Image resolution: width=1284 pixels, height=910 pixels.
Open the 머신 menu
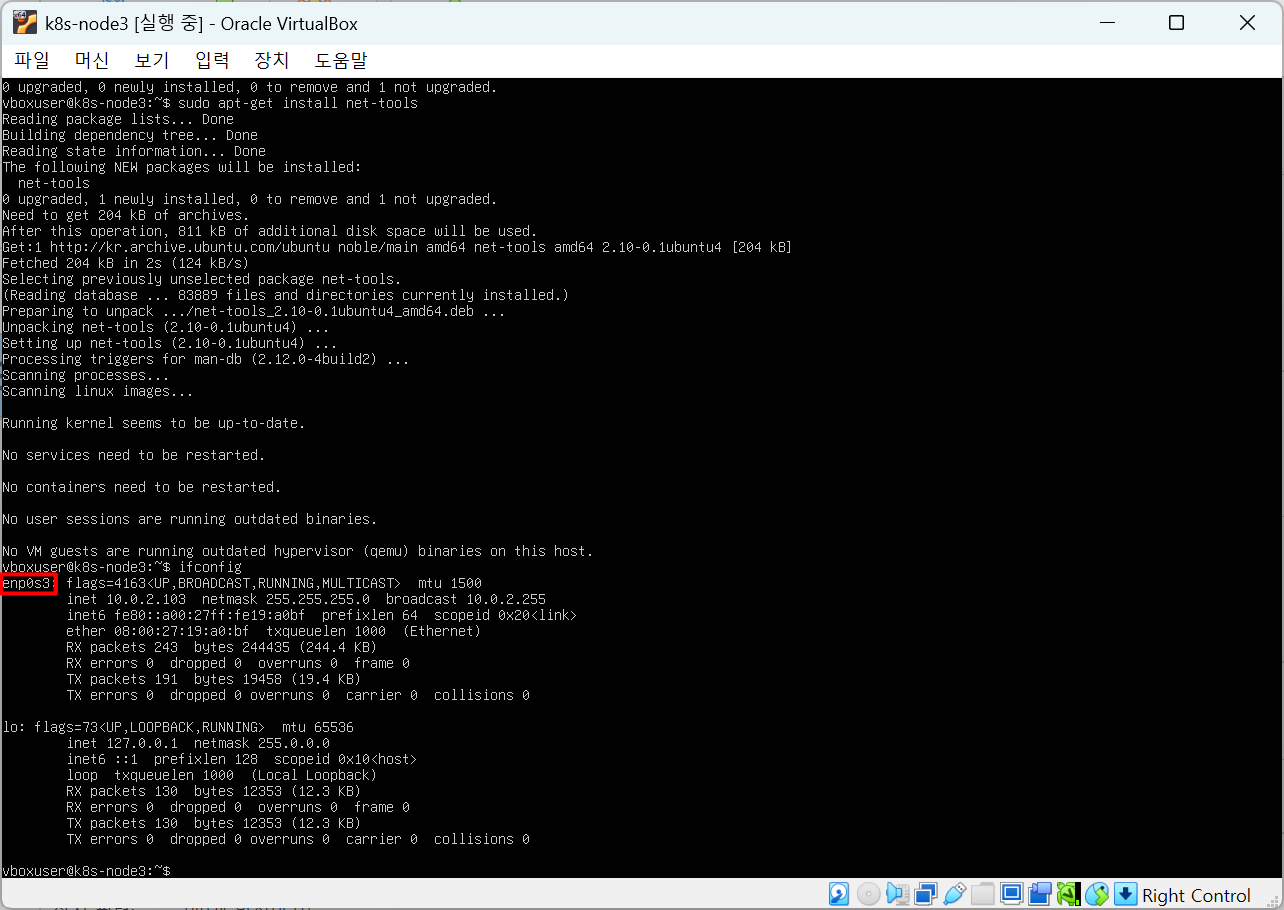[x=92, y=60]
